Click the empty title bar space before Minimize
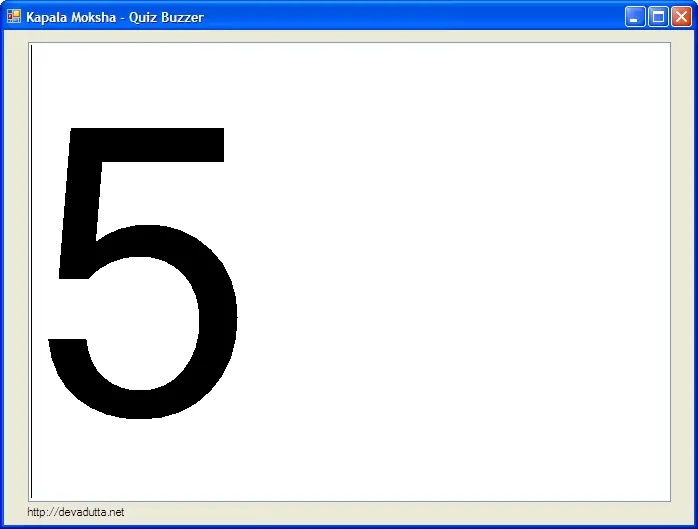Viewport: 698px width, 529px height. click(420, 17)
